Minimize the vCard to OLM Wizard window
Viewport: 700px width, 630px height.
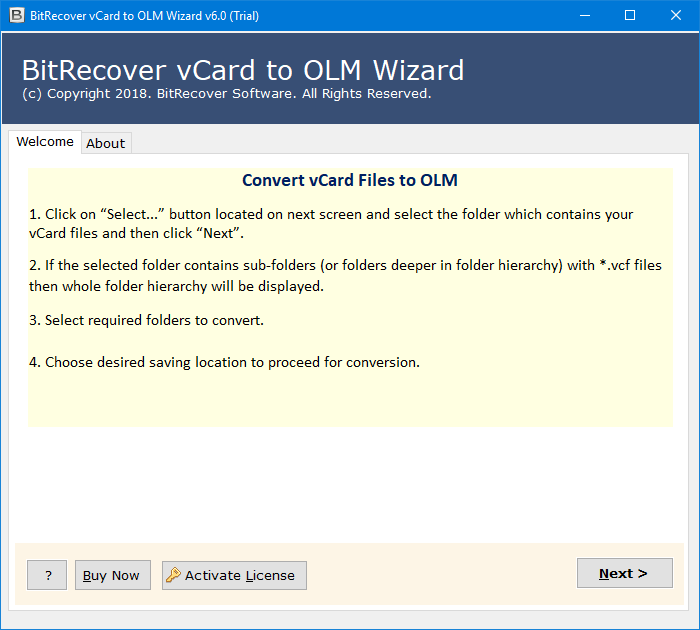coord(585,15)
